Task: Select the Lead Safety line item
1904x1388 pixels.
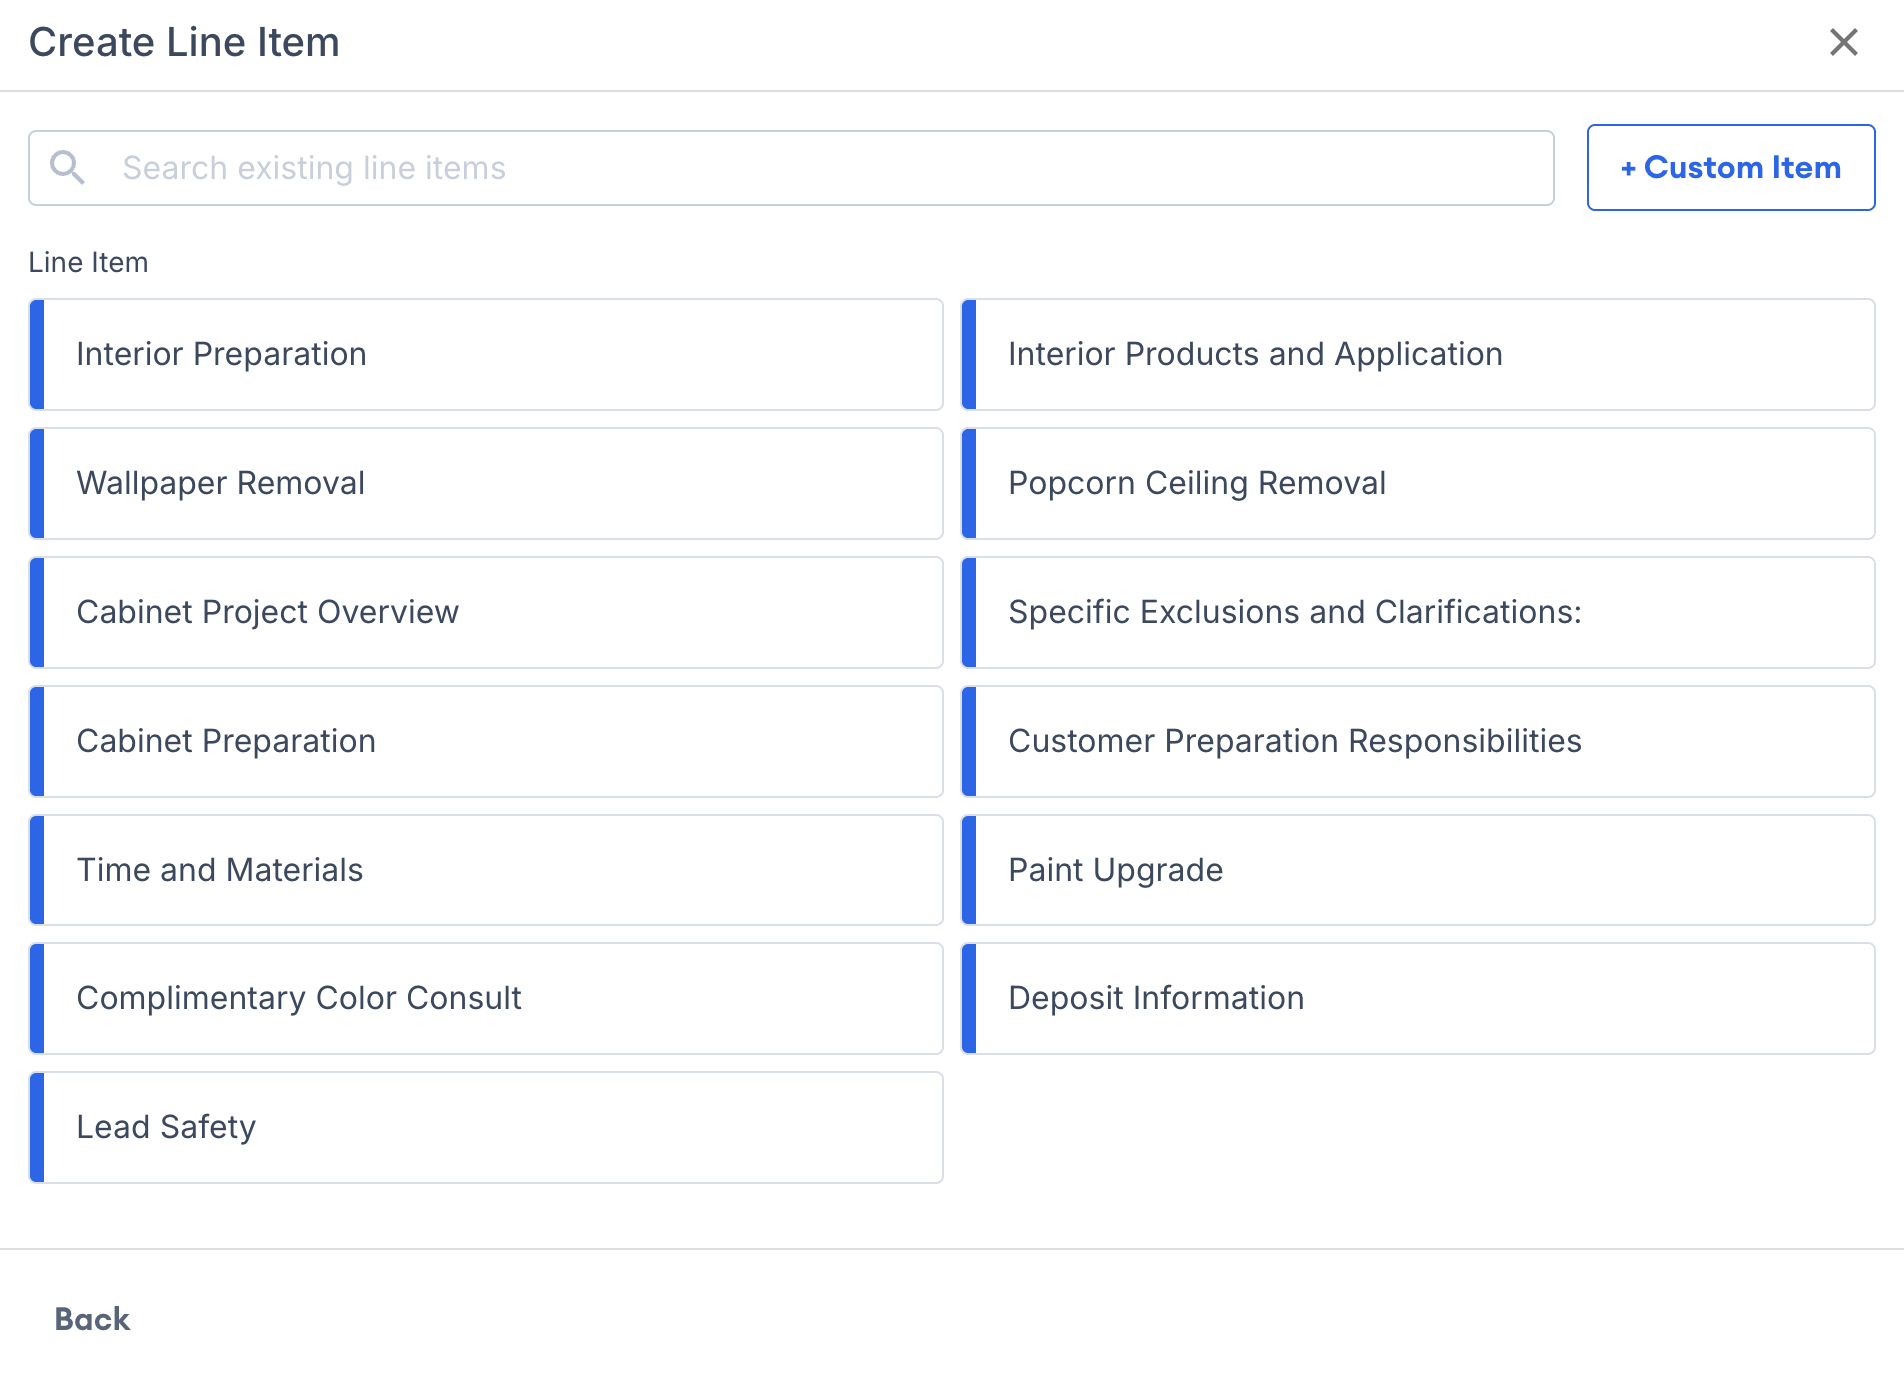Action: point(486,1127)
